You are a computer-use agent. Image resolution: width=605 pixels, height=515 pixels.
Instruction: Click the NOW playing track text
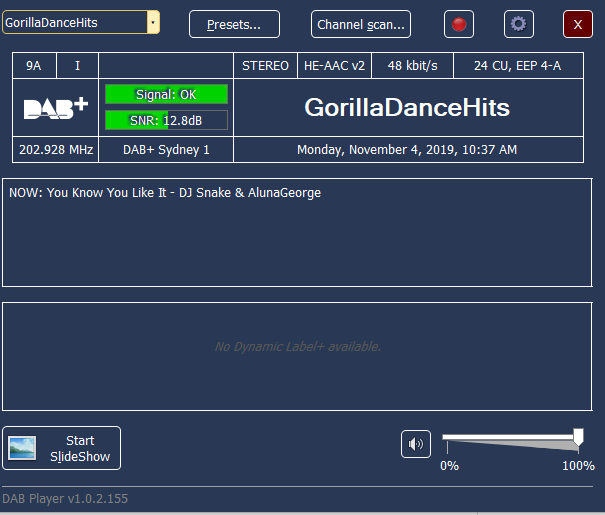[x=165, y=192]
